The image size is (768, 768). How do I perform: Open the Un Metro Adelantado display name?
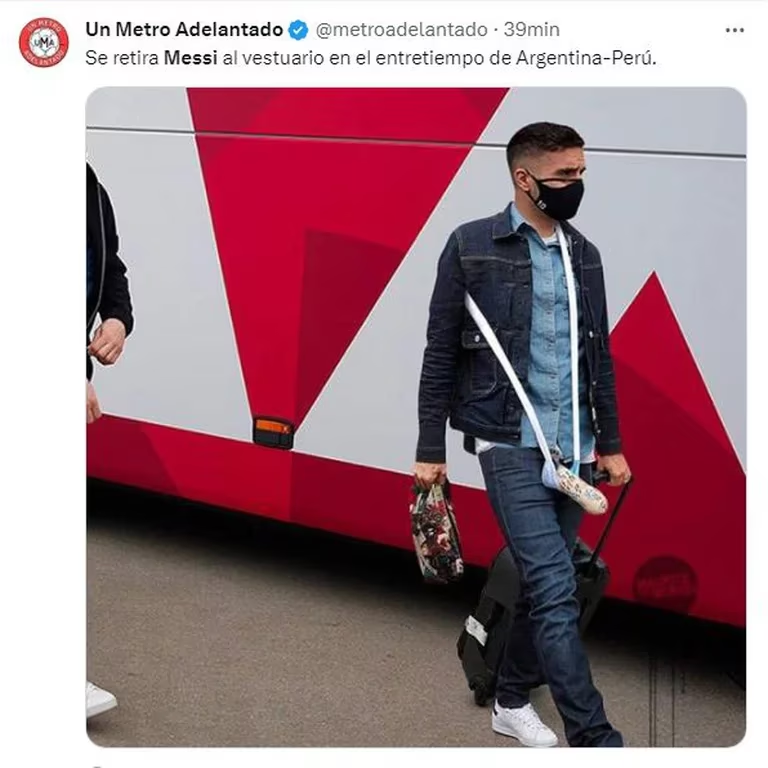pyautogui.click(x=184, y=30)
